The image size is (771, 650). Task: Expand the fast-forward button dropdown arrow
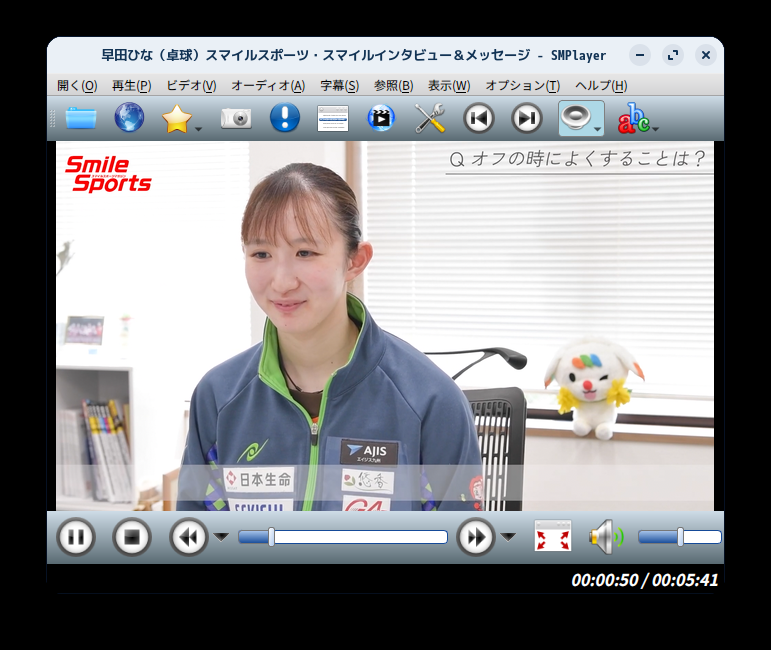coord(508,537)
